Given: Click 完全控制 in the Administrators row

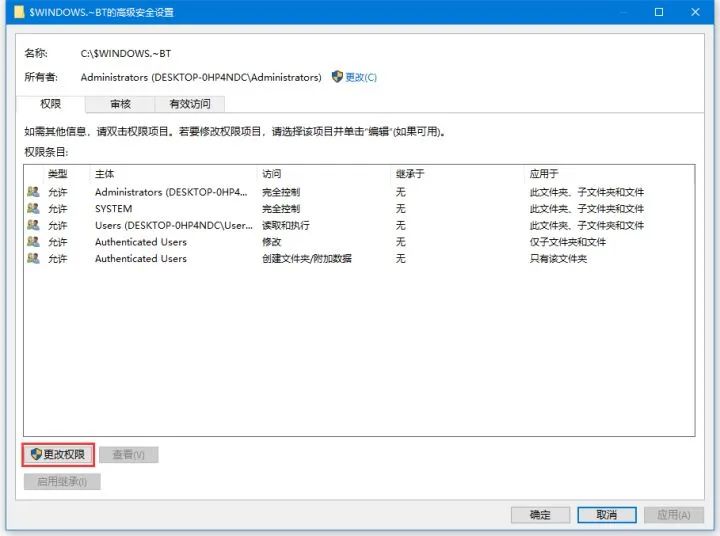Looking at the screenshot, I should (x=281, y=192).
